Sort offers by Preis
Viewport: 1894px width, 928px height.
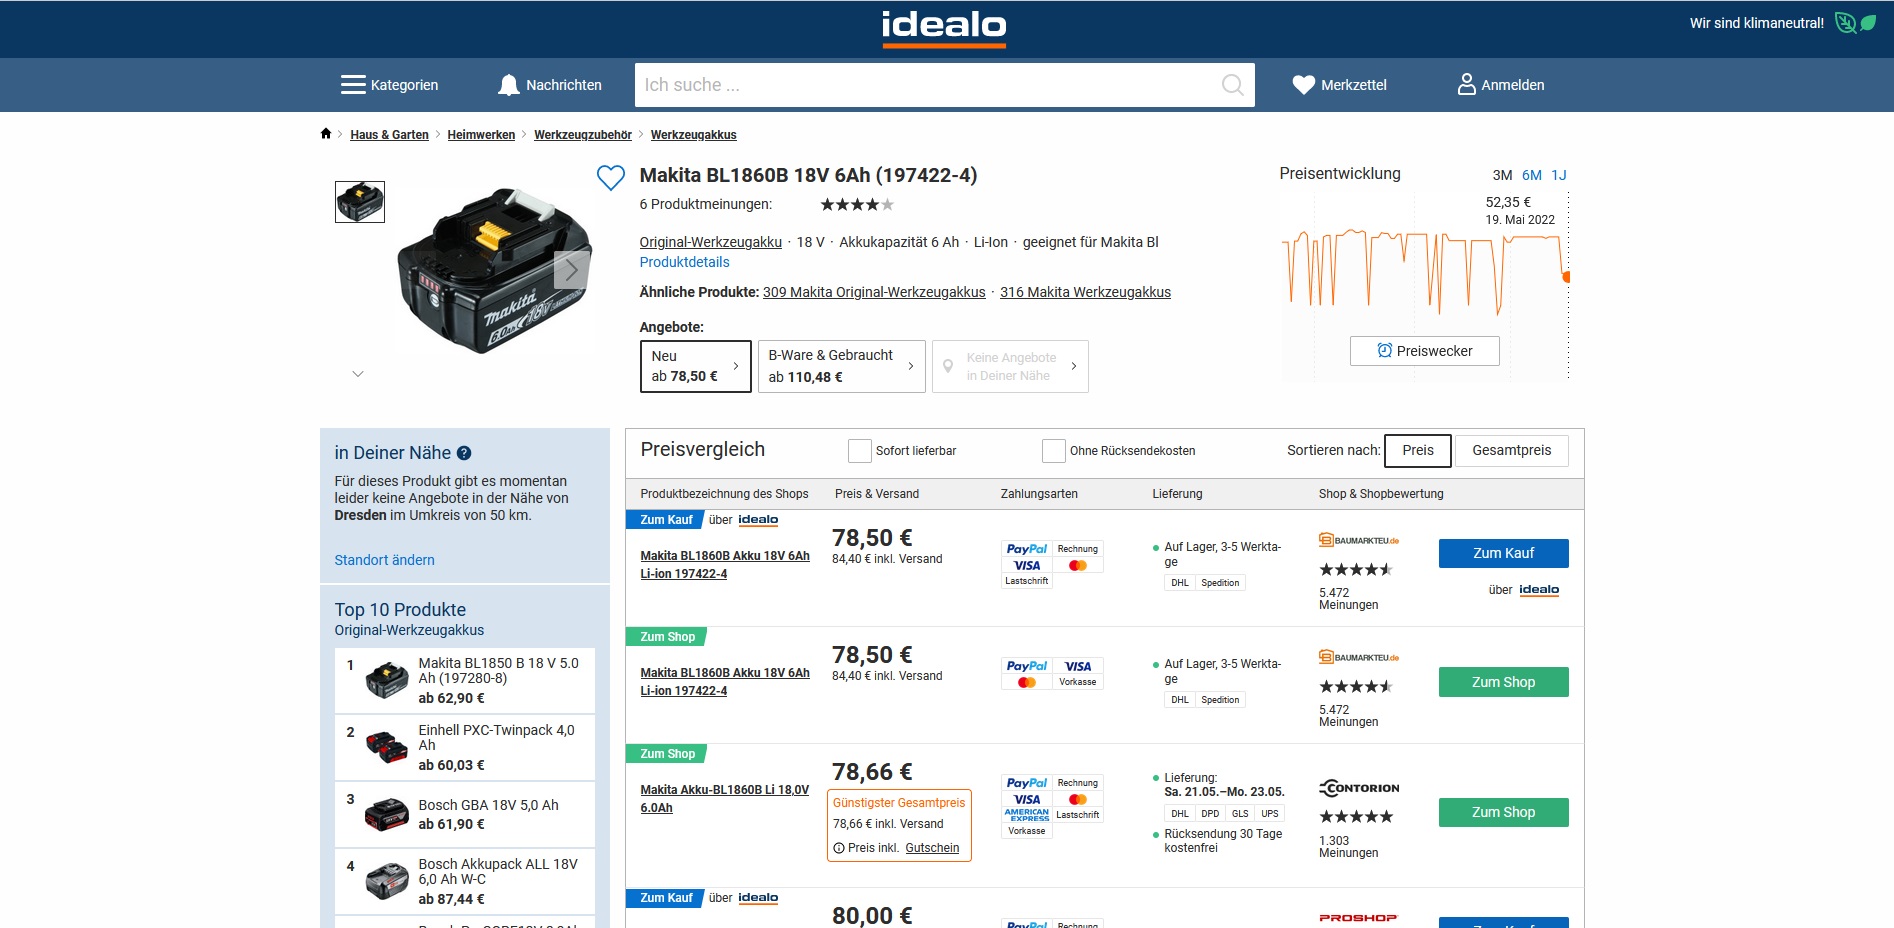[1417, 450]
